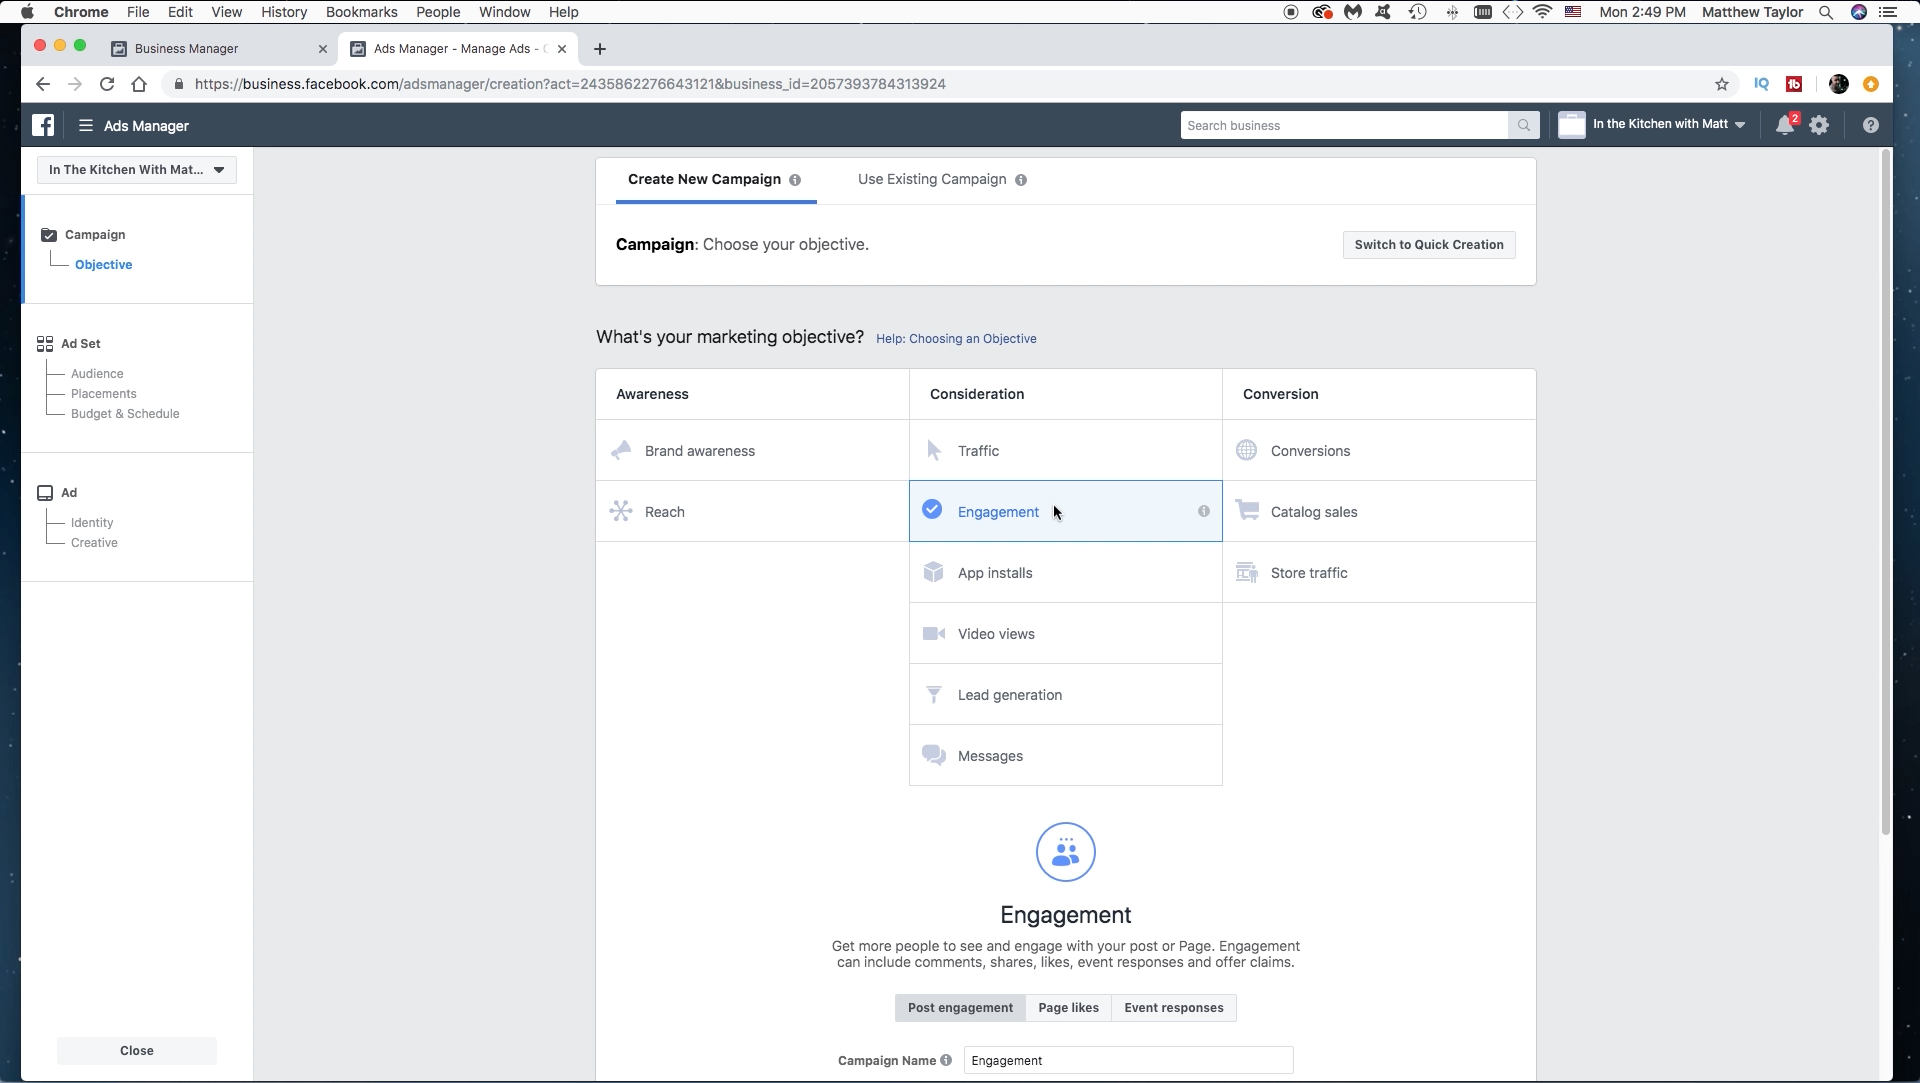1920x1083 pixels.
Task: Click the Switch to Quick Creation button
Action: click(x=1428, y=244)
